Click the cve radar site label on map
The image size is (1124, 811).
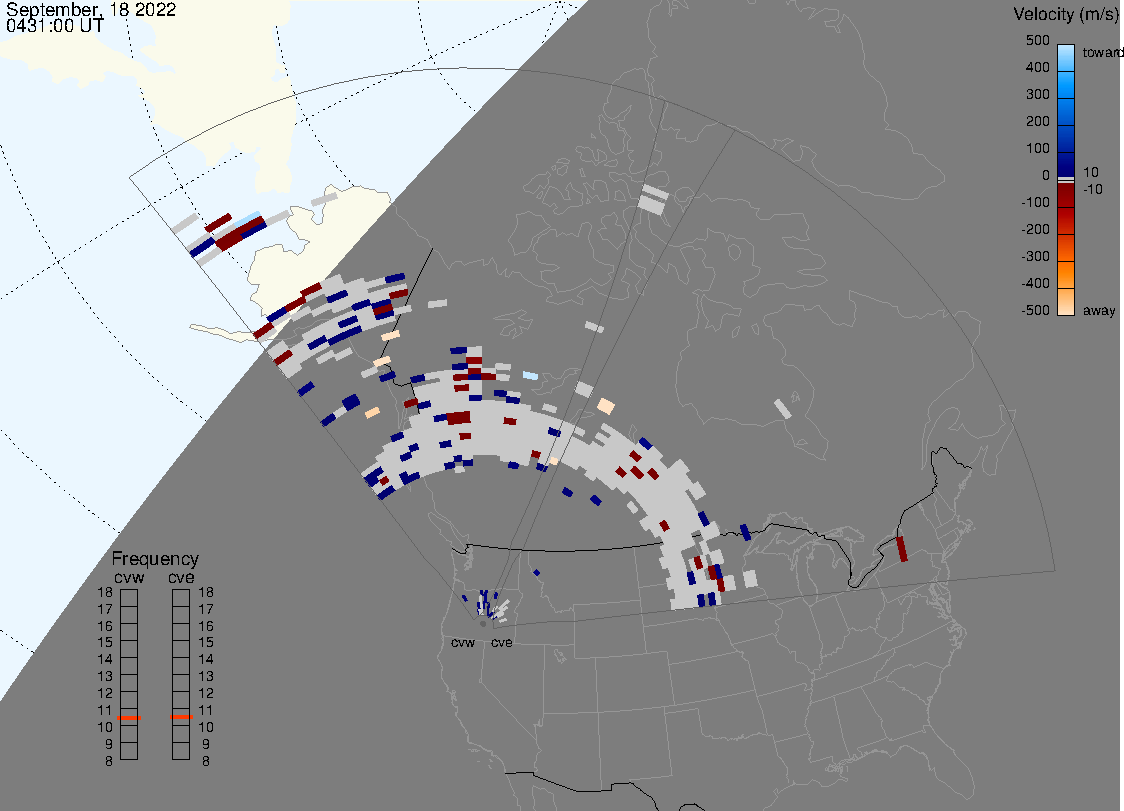502,642
